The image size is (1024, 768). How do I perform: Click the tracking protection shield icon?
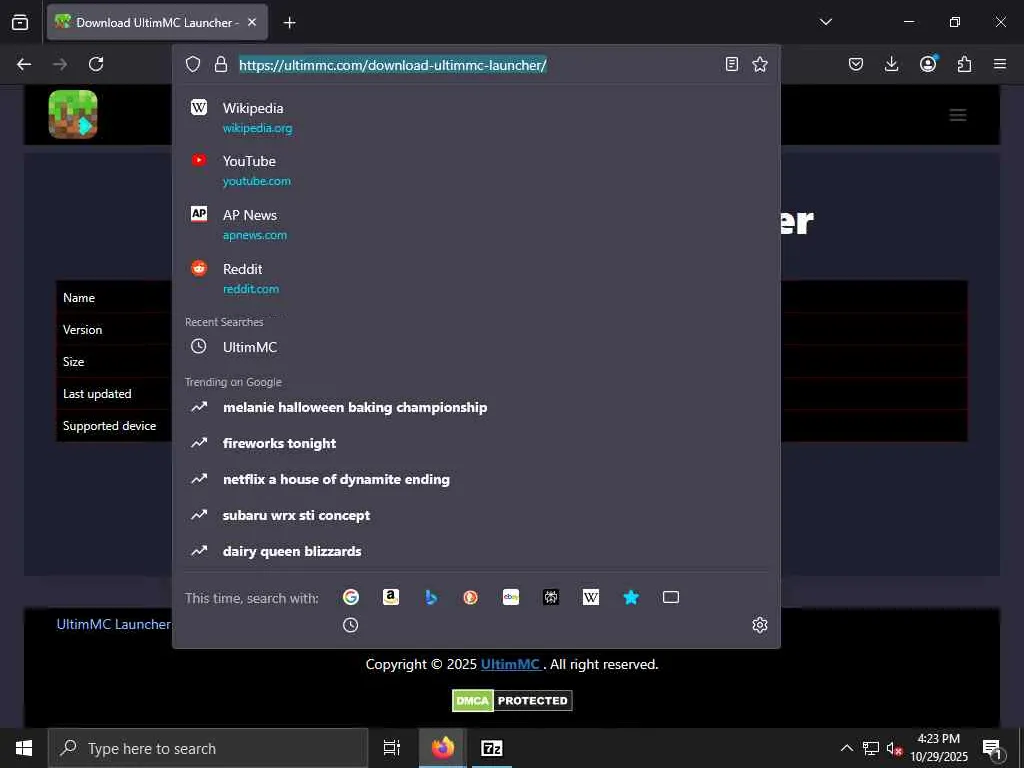point(193,64)
